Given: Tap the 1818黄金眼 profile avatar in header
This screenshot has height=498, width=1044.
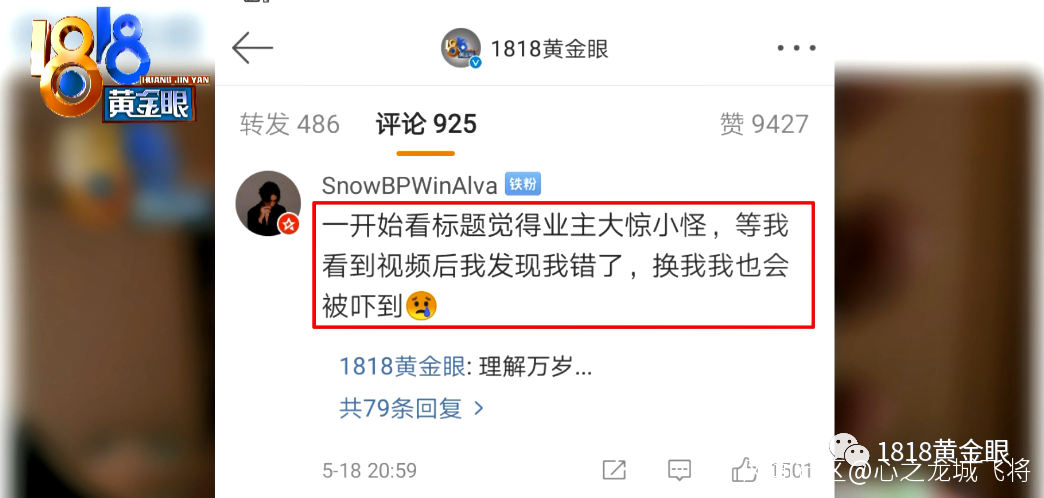Looking at the screenshot, I should pyautogui.click(x=461, y=48).
